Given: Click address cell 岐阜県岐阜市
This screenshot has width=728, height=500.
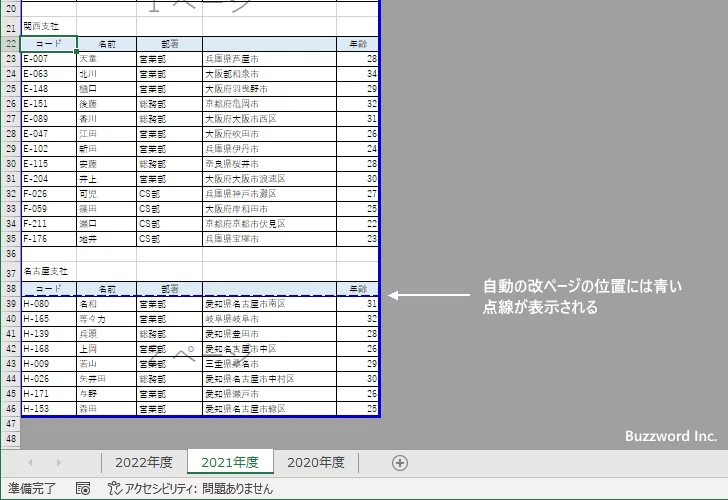Looking at the screenshot, I should tap(269, 319).
